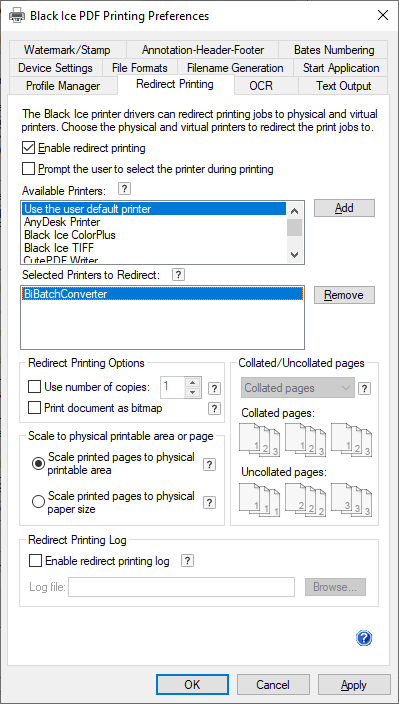Switch to the OCR tab

pos(261,86)
